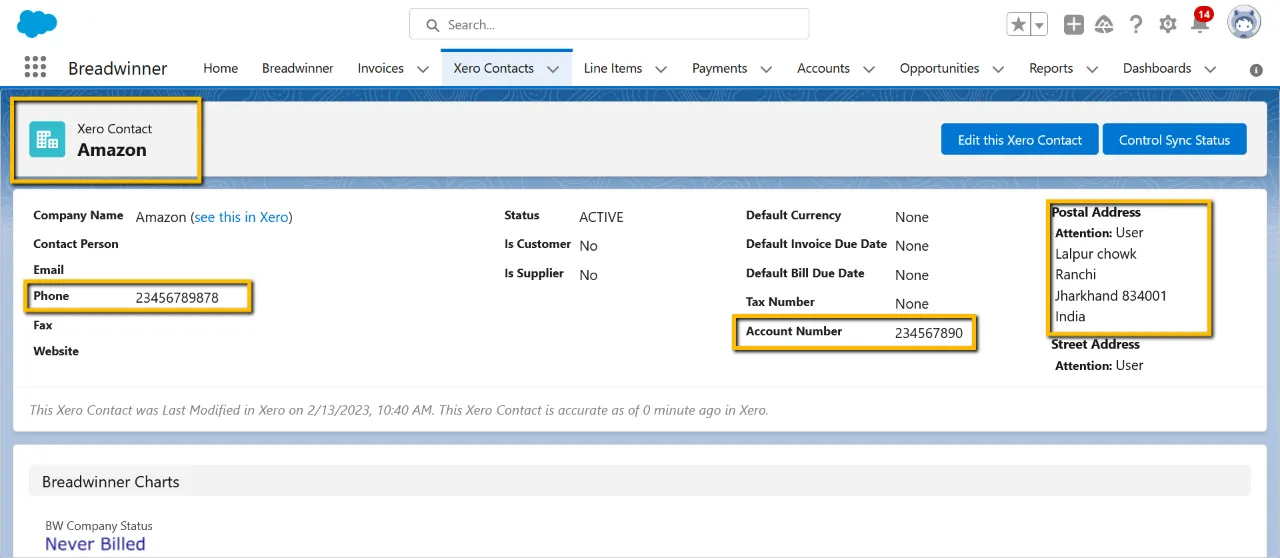
Task: Click the 'Lalpur chowk' address line
Action: click(x=1096, y=254)
